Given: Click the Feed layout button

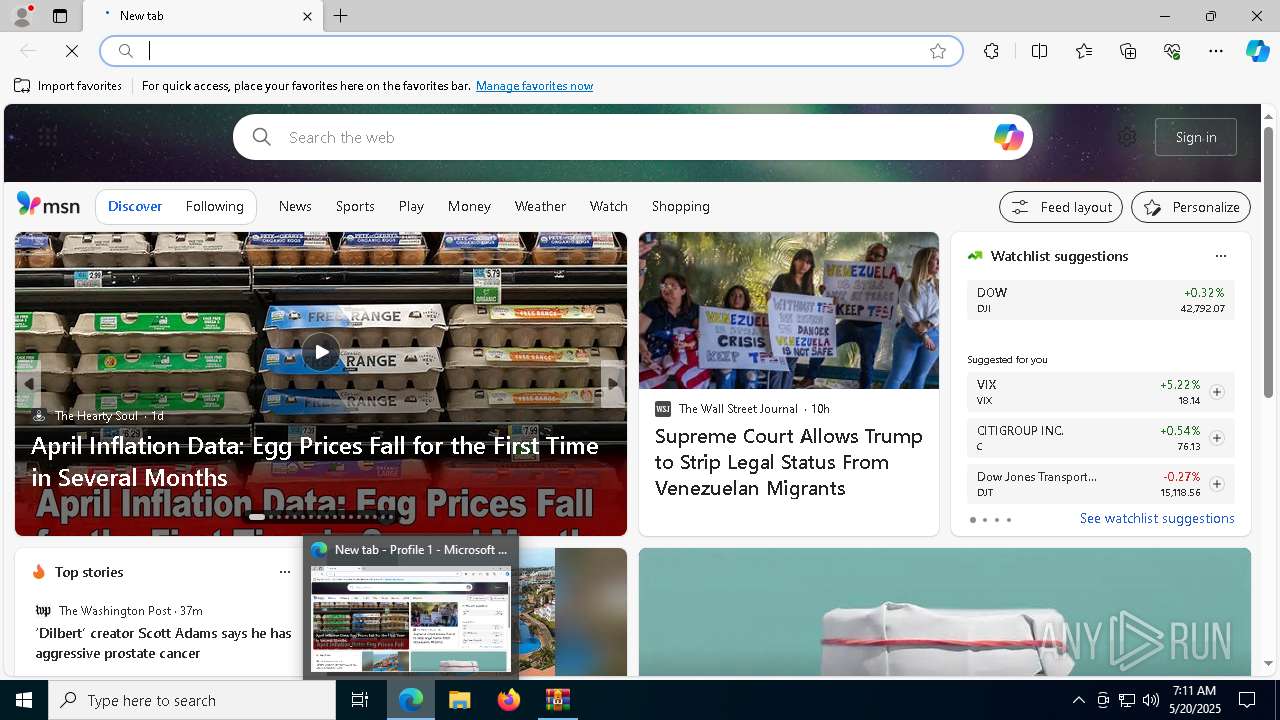Looking at the screenshot, I should click(x=1061, y=207).
